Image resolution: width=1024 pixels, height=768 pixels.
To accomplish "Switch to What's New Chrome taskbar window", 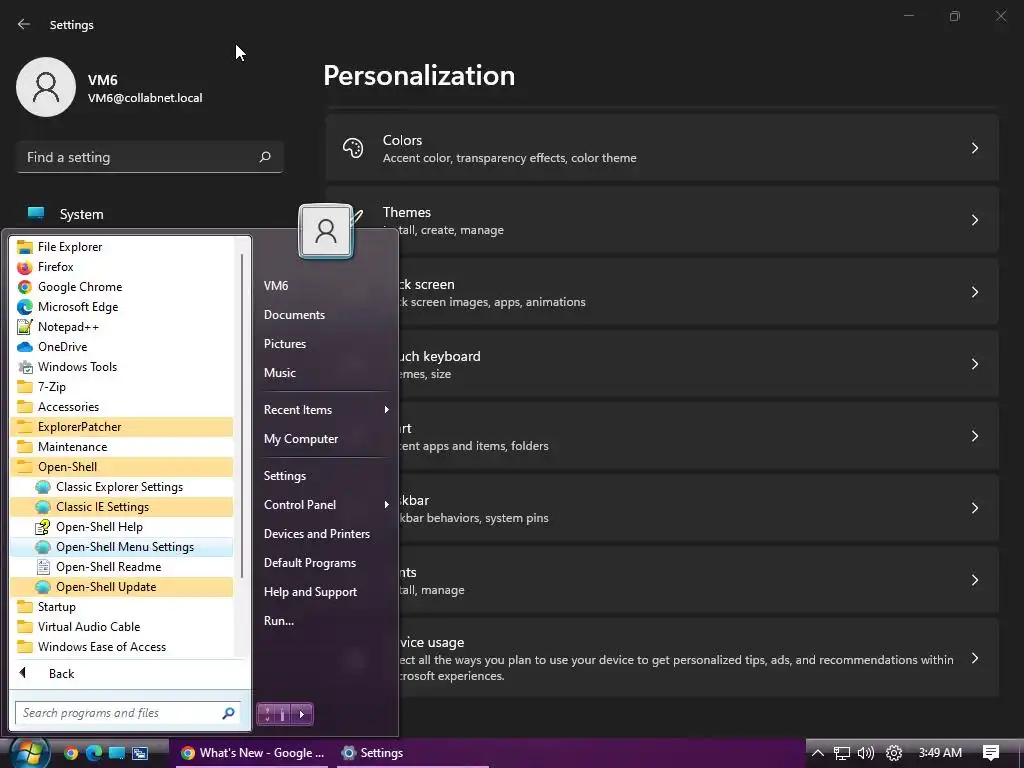I will click(x=252, y=753).
